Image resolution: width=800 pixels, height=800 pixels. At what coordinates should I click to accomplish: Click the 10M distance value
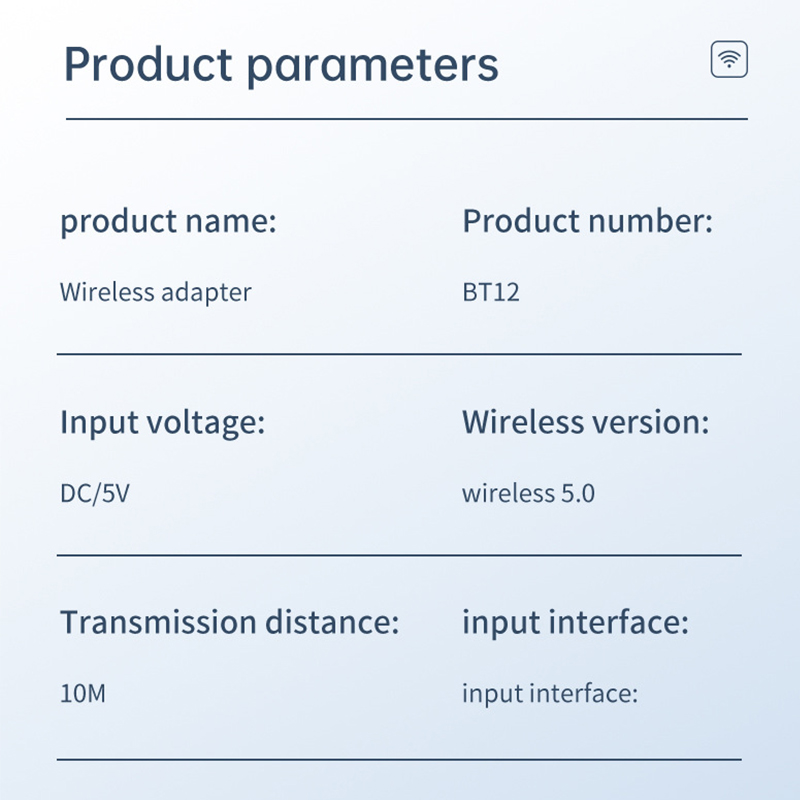tap(83, 694)
